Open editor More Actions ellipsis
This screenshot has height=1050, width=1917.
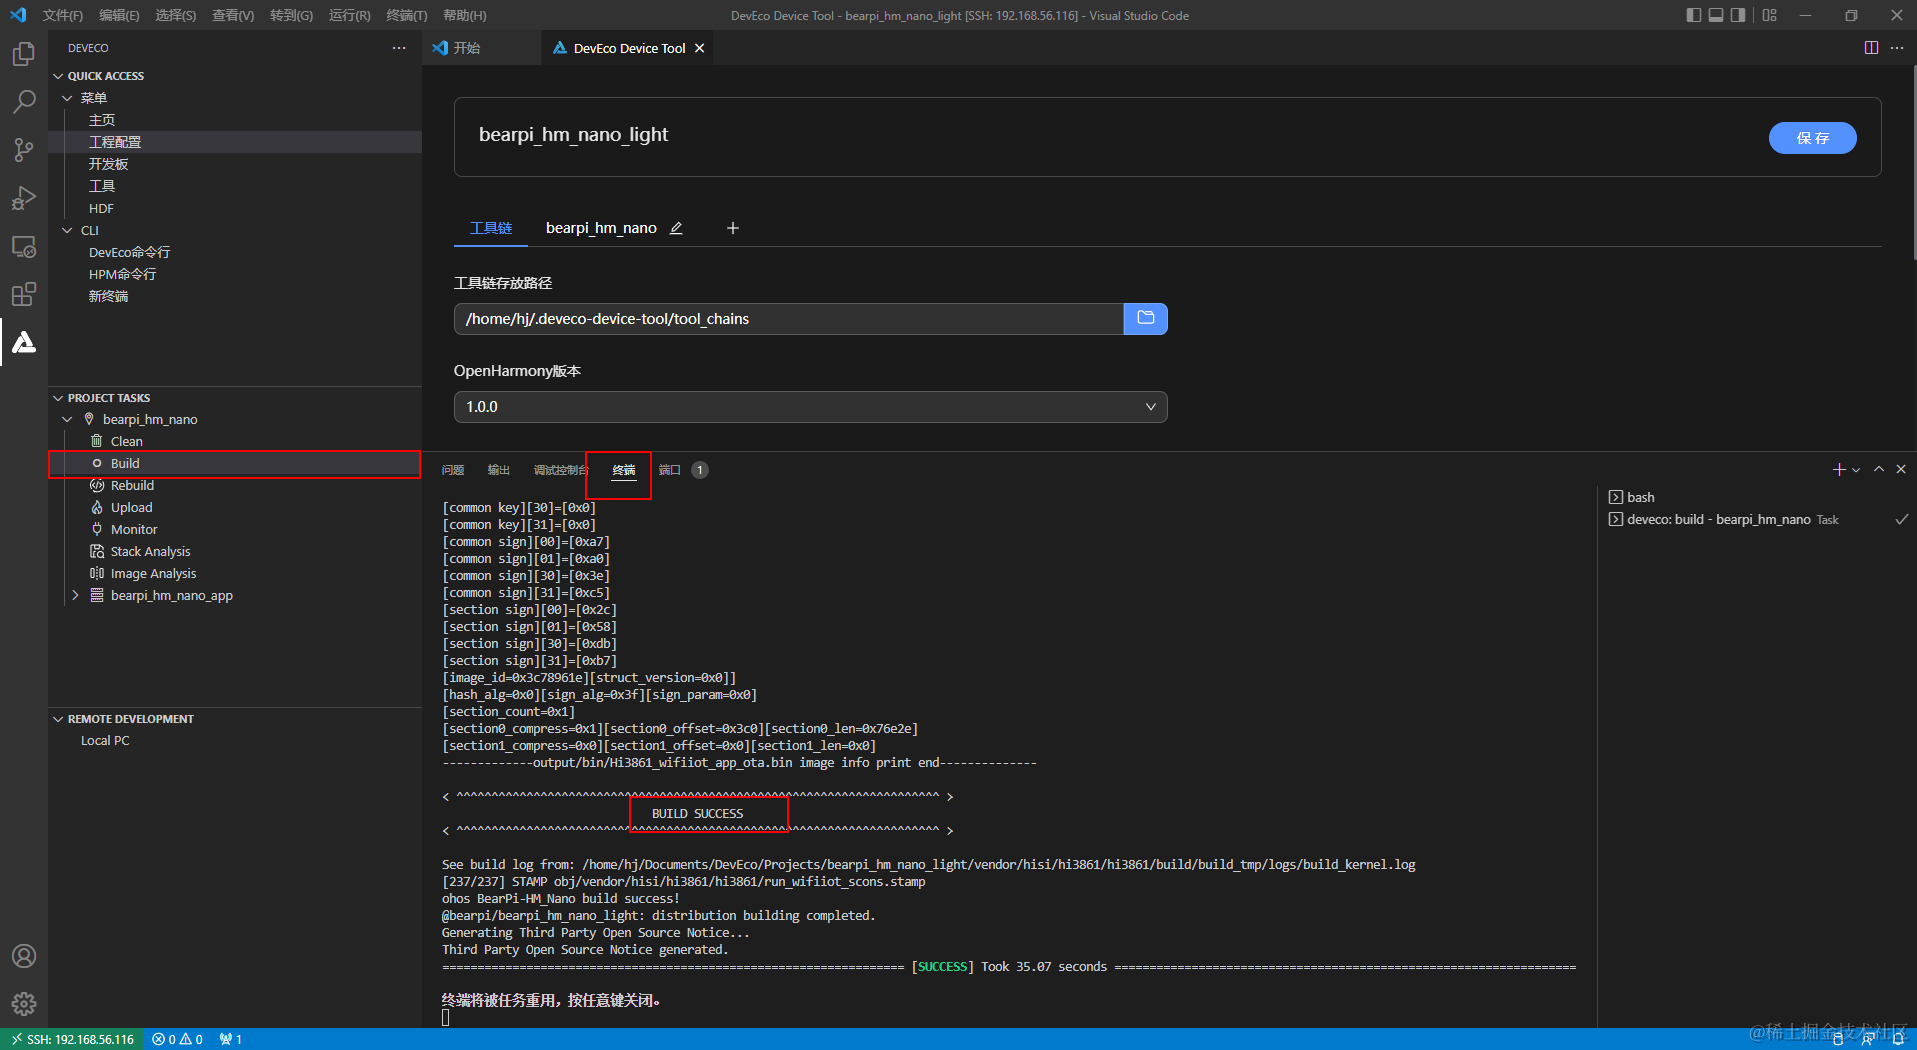(x=1897, y=48)
